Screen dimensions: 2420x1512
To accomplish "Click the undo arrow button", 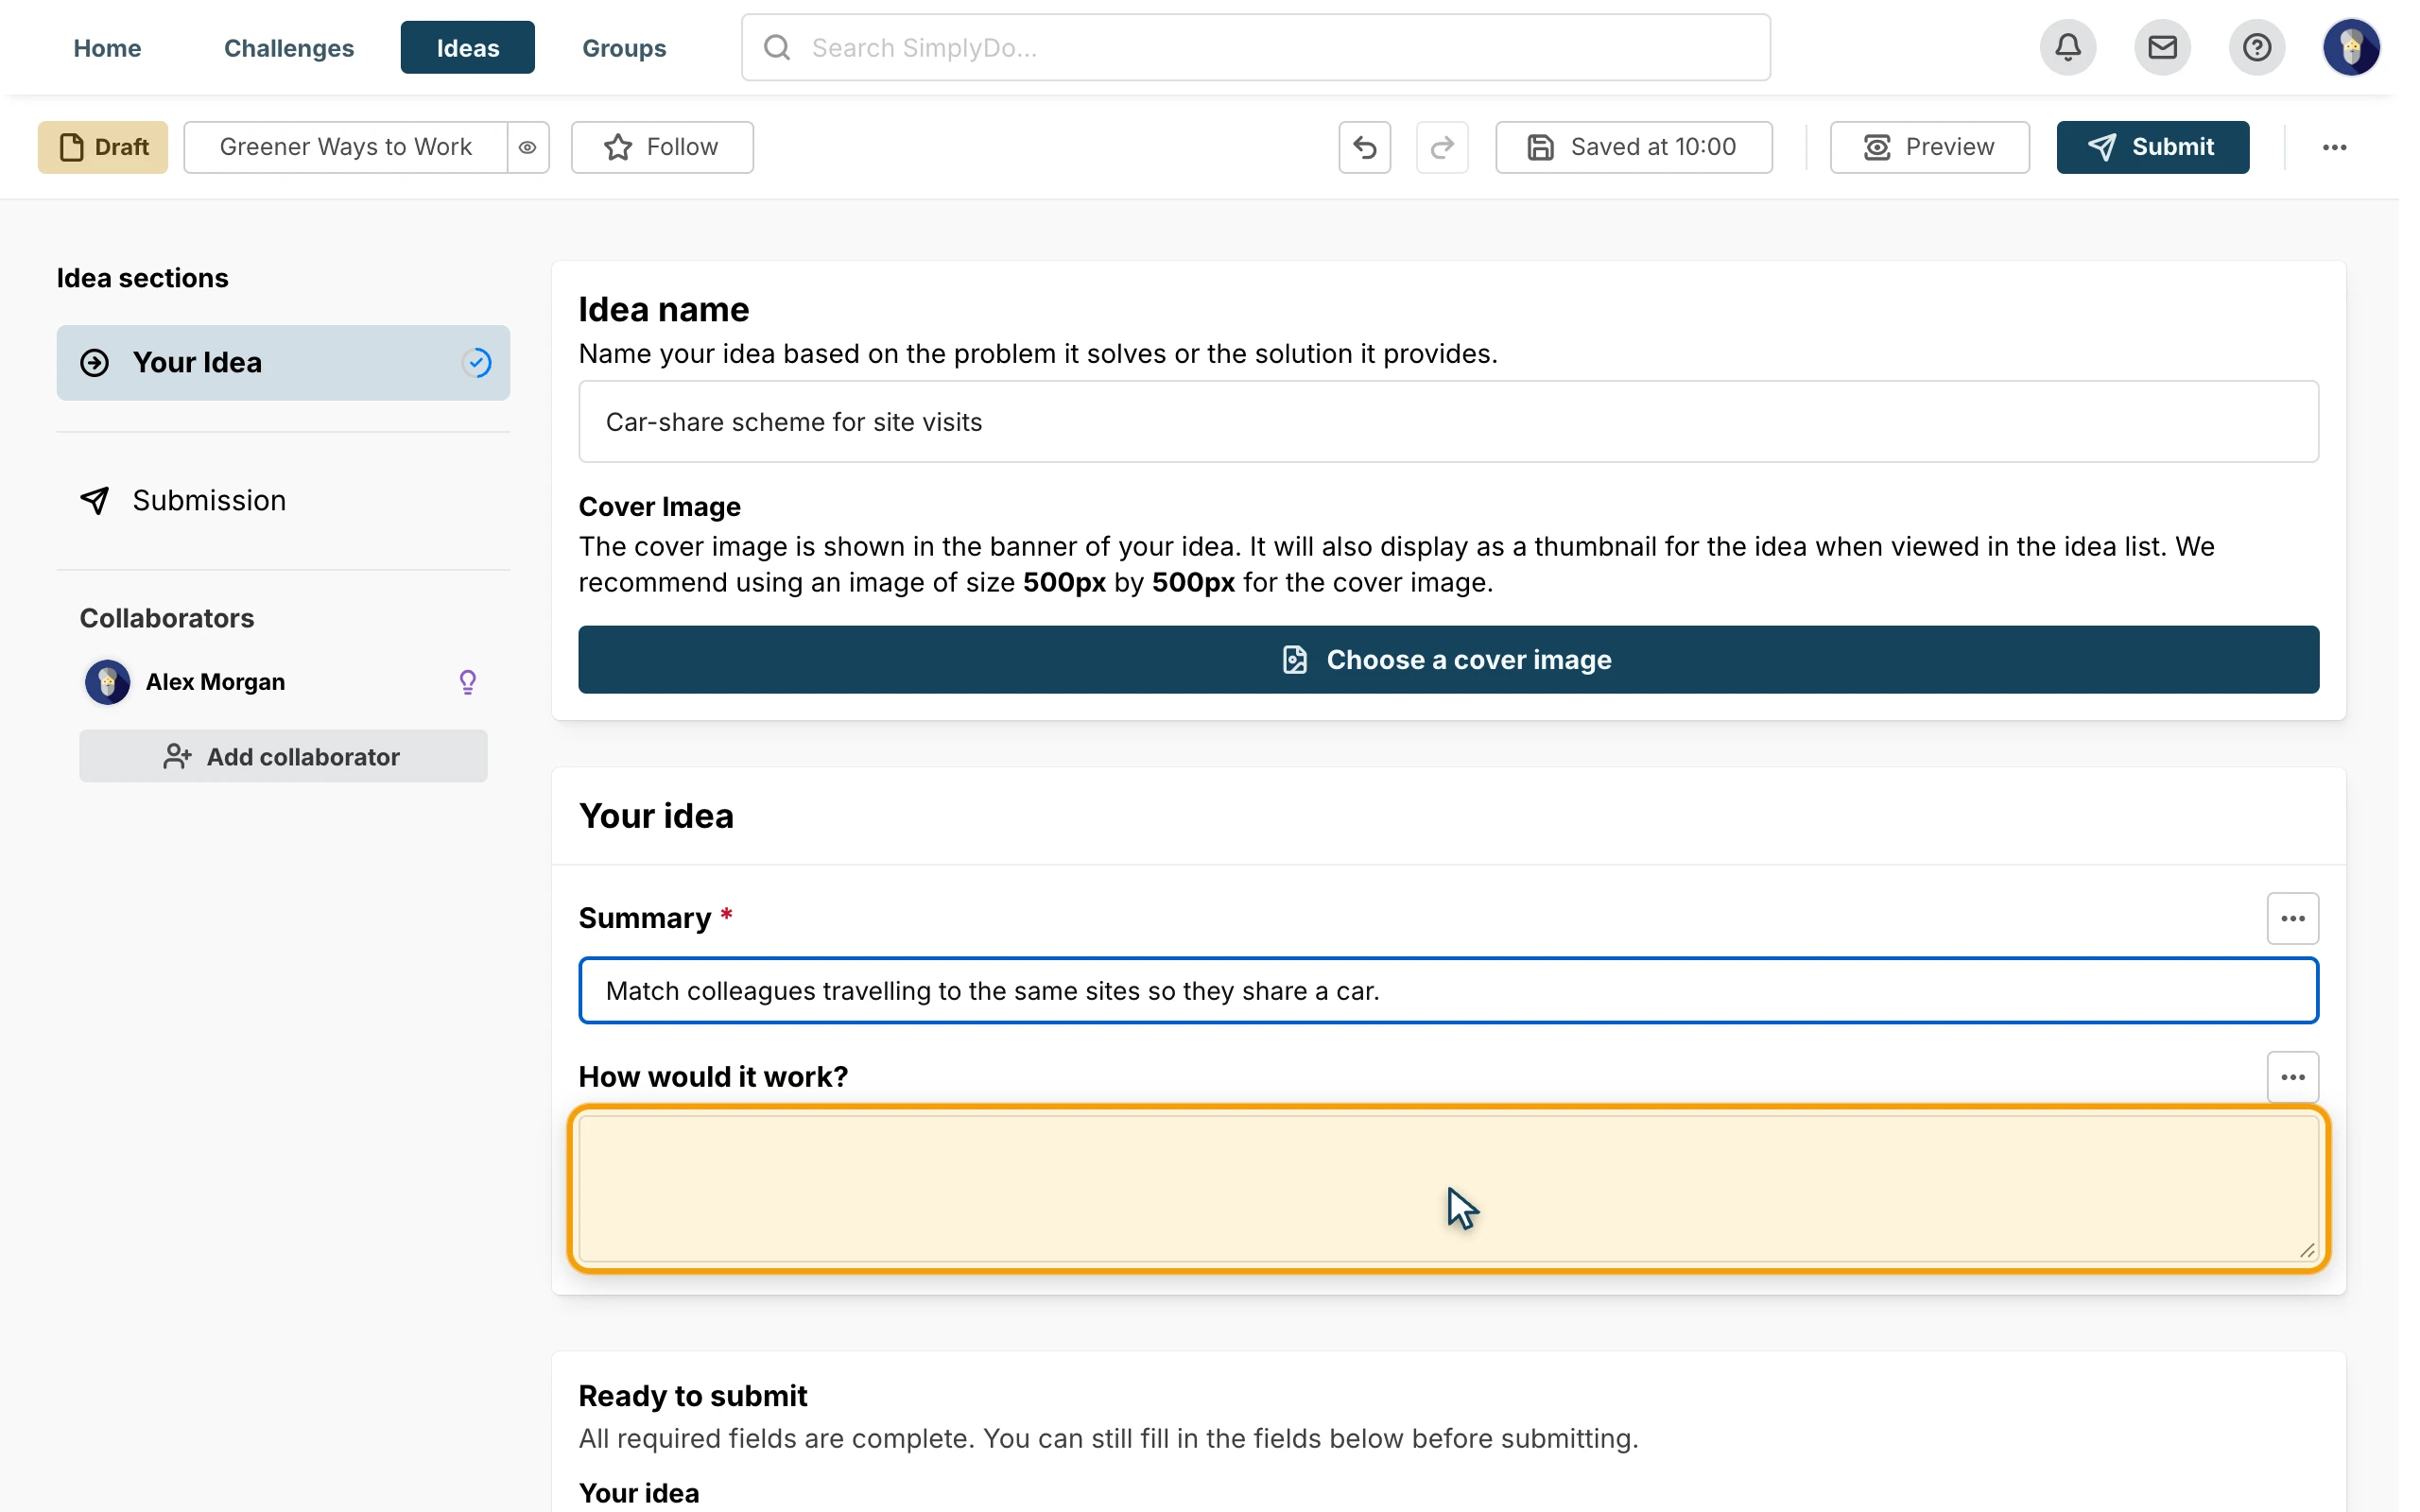I will (1364, 147).
